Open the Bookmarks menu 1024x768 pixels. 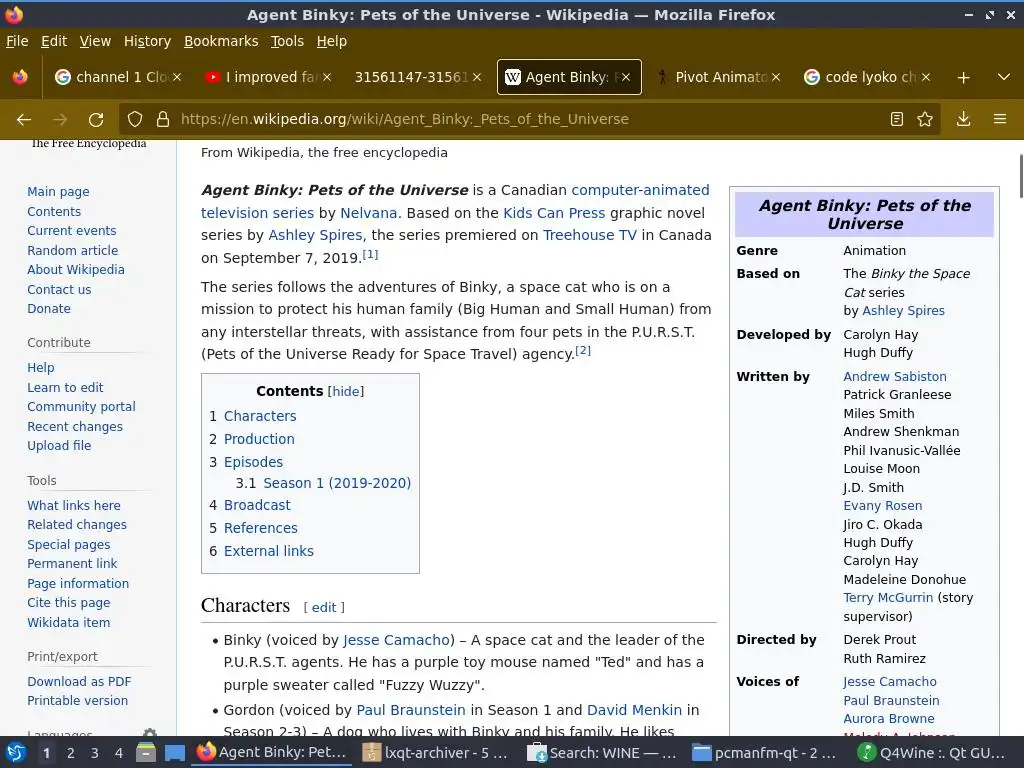point(221,41)
